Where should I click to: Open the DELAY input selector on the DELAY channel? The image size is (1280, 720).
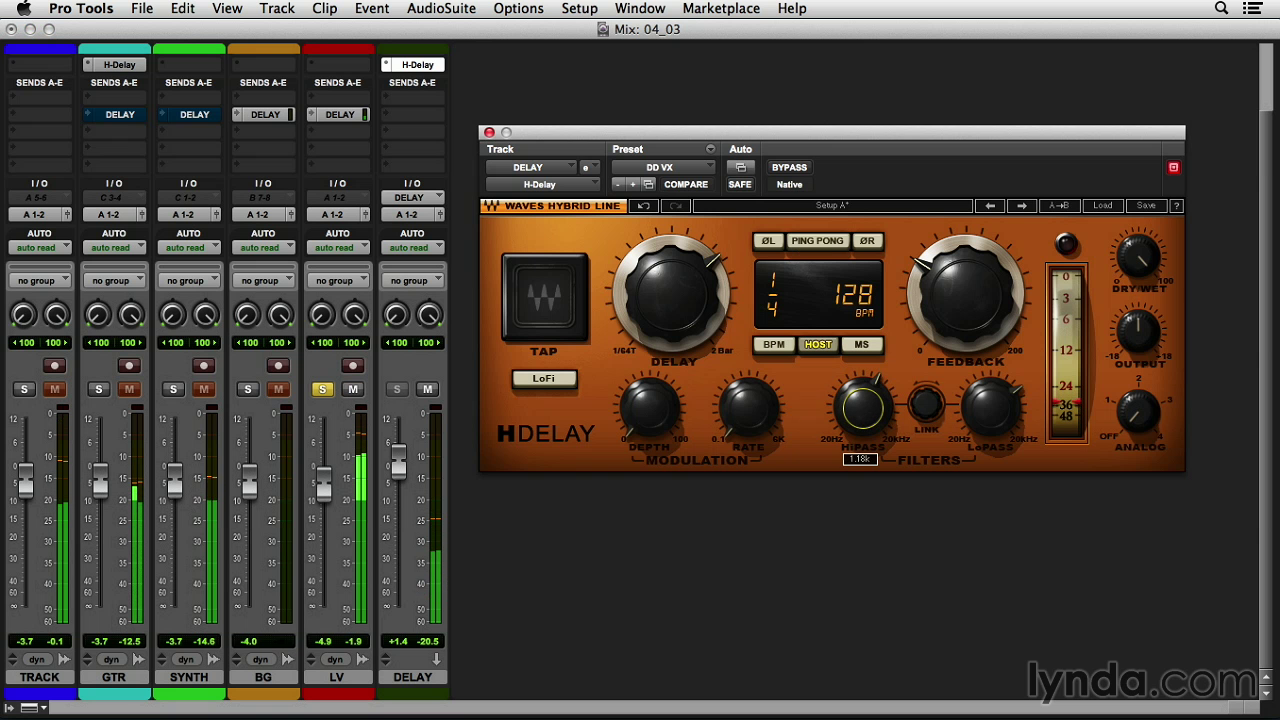412,198
